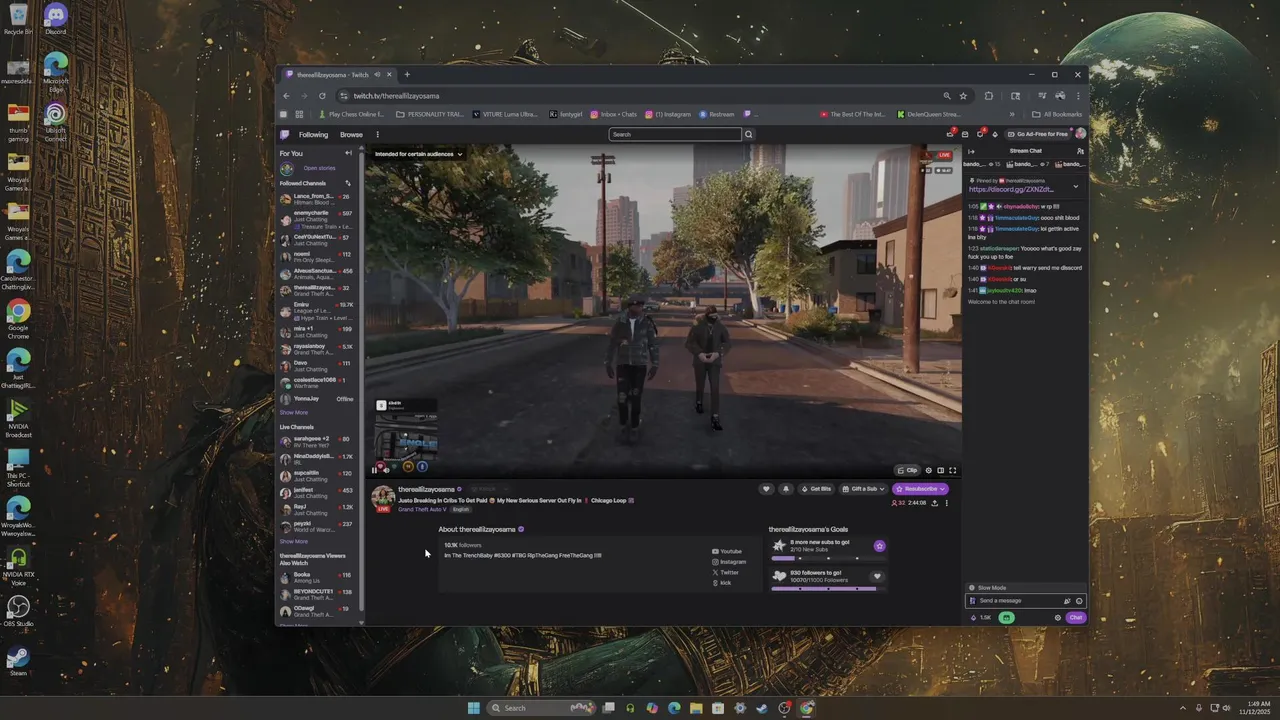
Task: Expand the pinned message chevron in chat
Action: point(1076,186)
